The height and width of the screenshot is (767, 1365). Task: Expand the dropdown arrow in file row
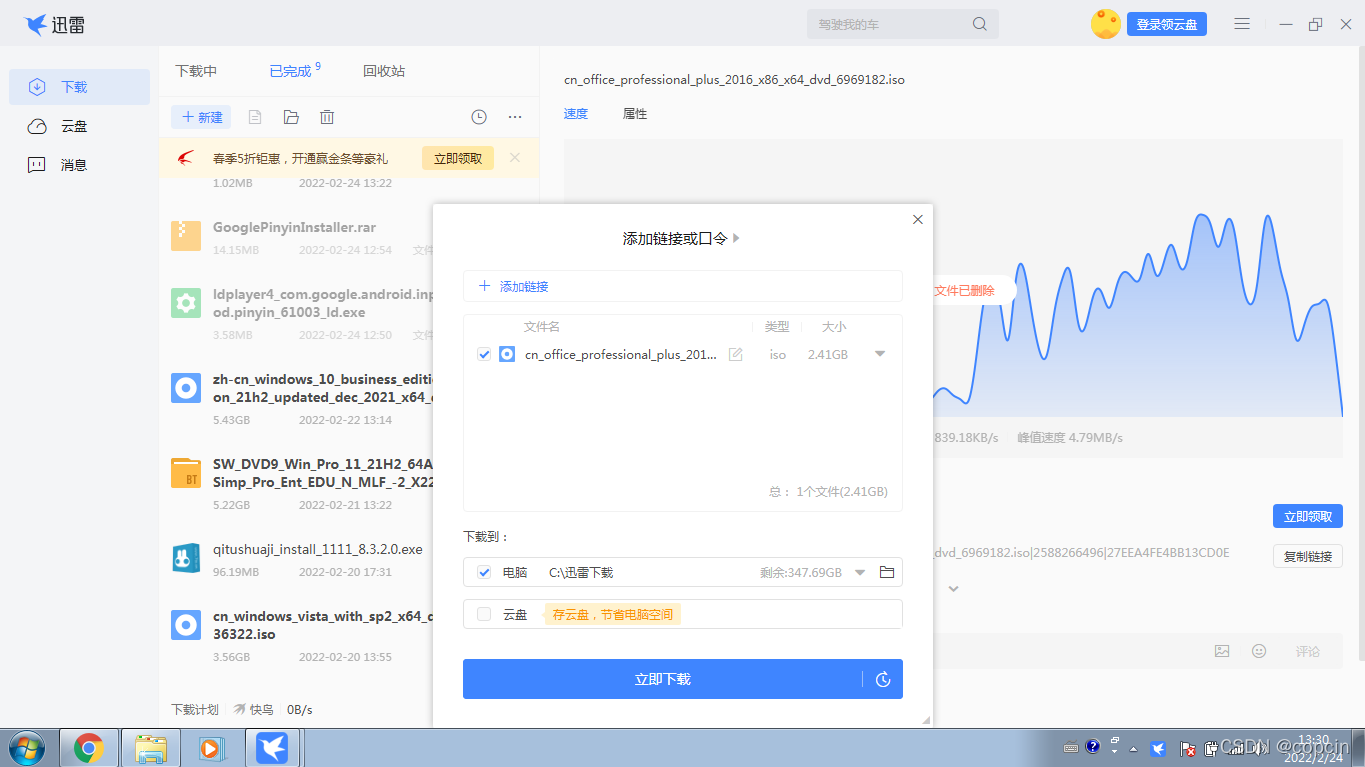pos(880,354)
